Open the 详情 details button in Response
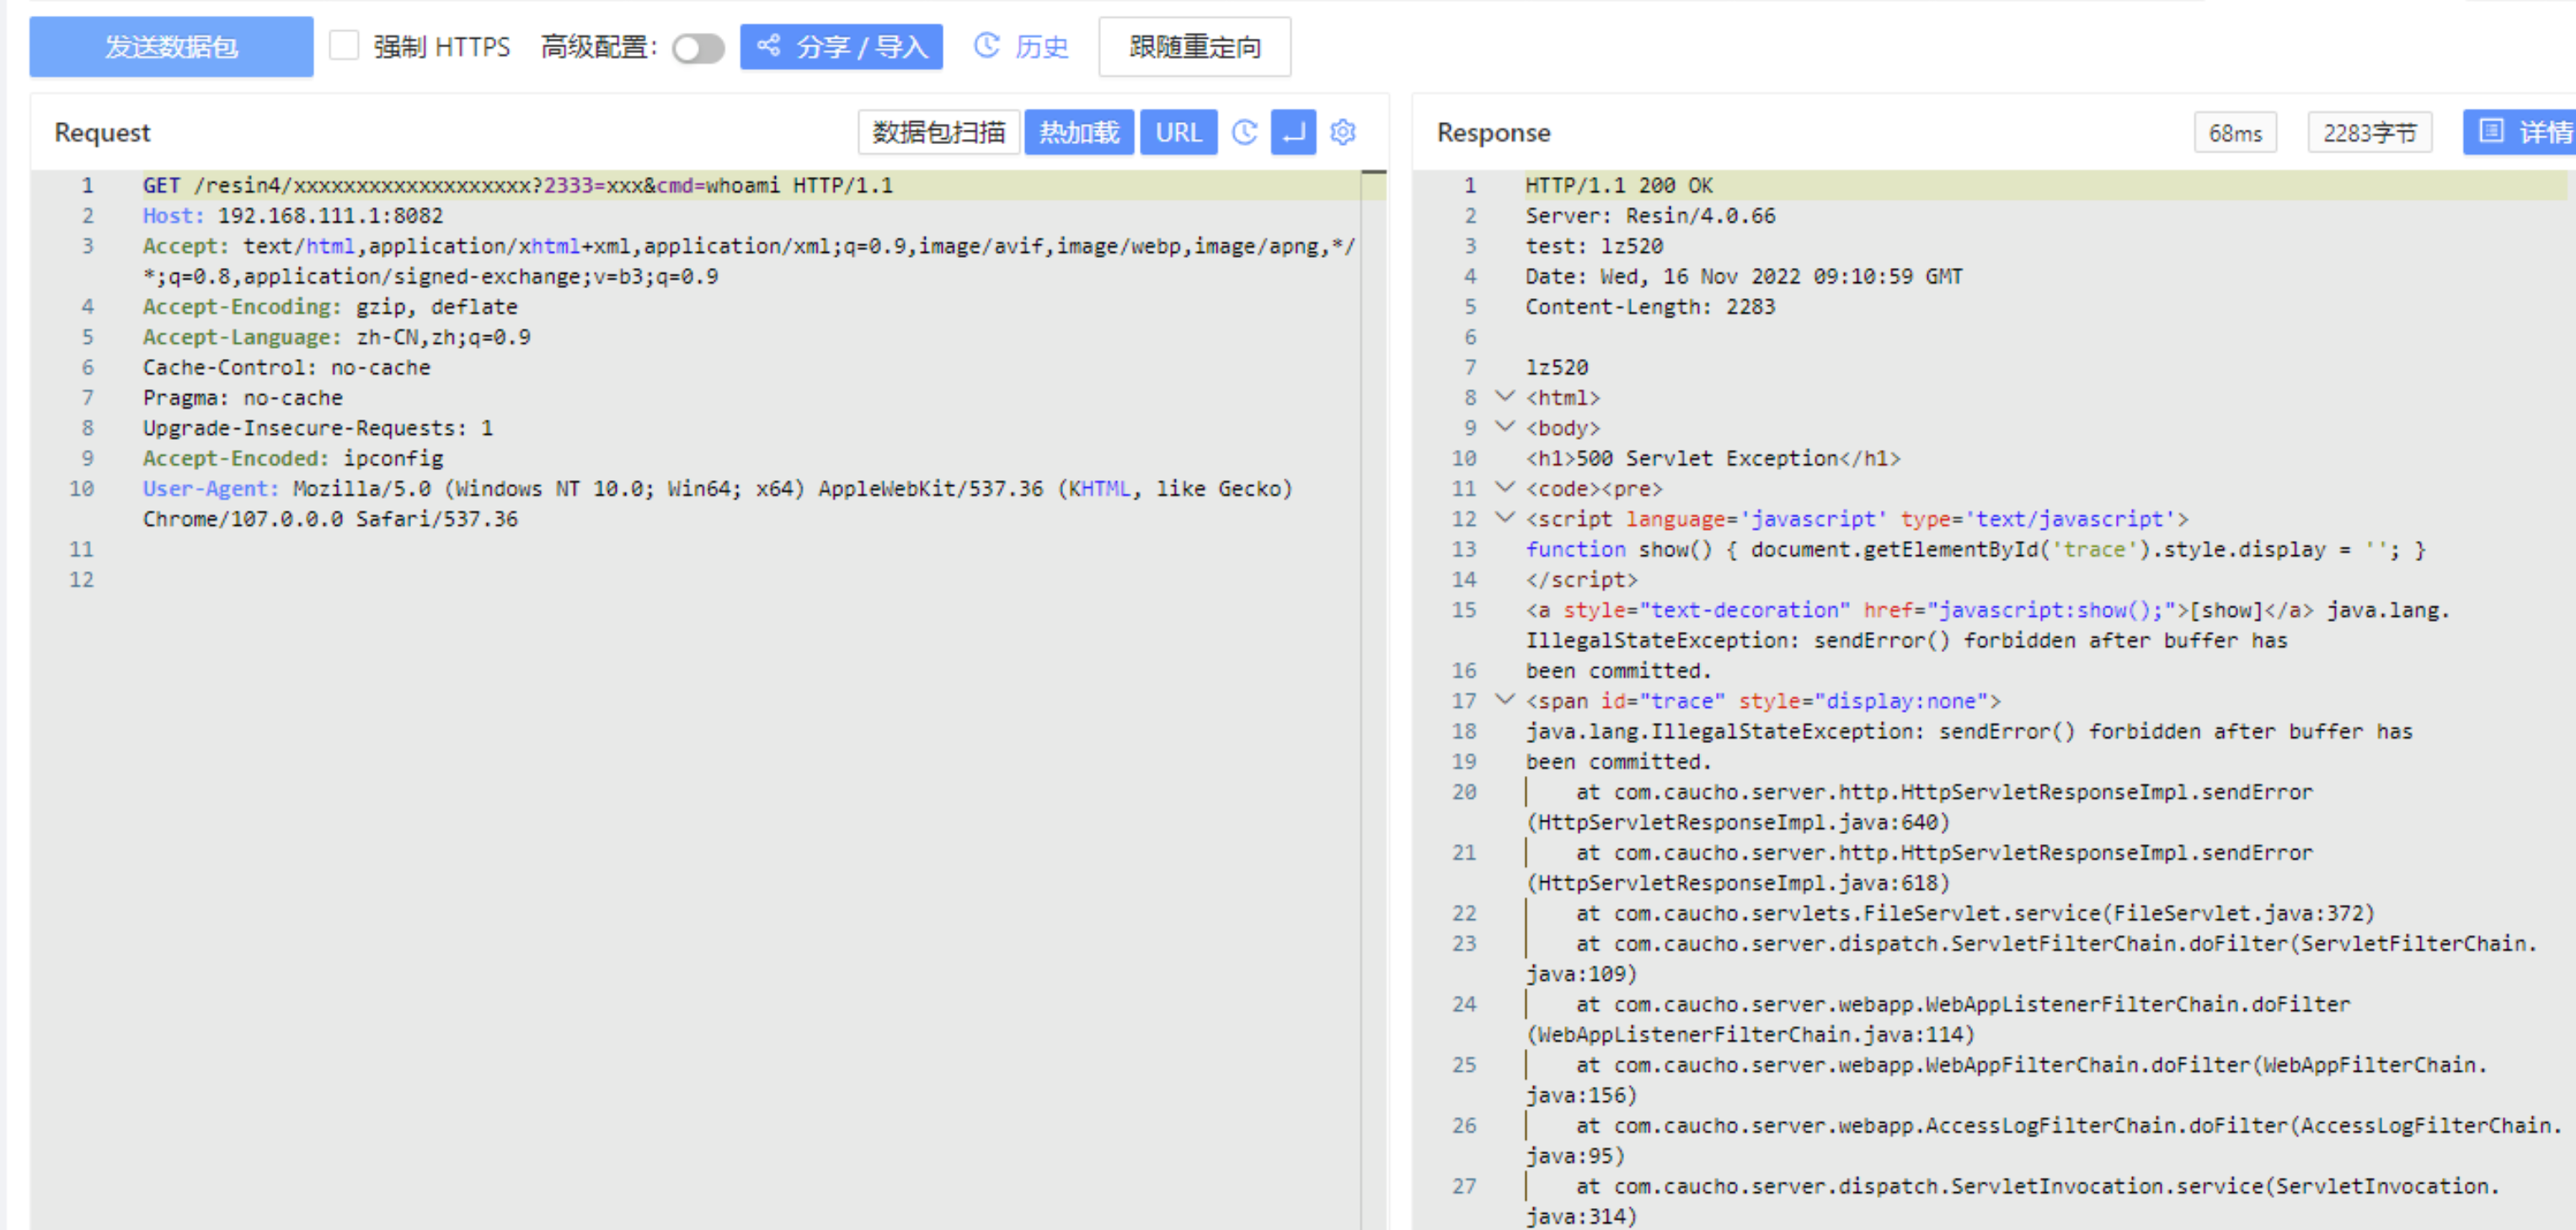This screenshot has width=2576, height=1230. (x=2520, y=132)
